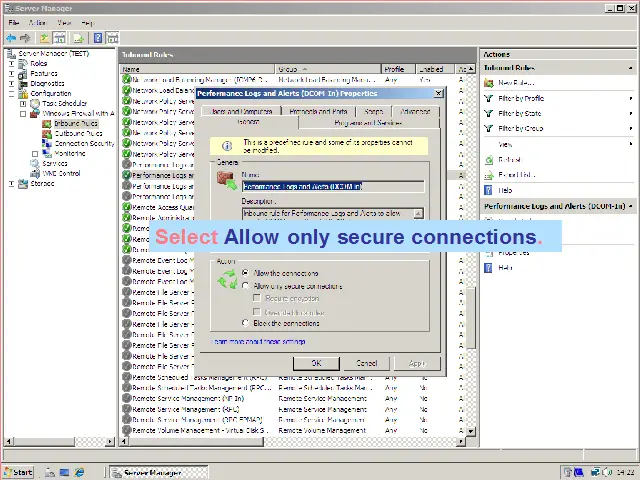Click OK in the Properties dialog
Viewport: 640px width, 480px height.
(x=316, y=363)
